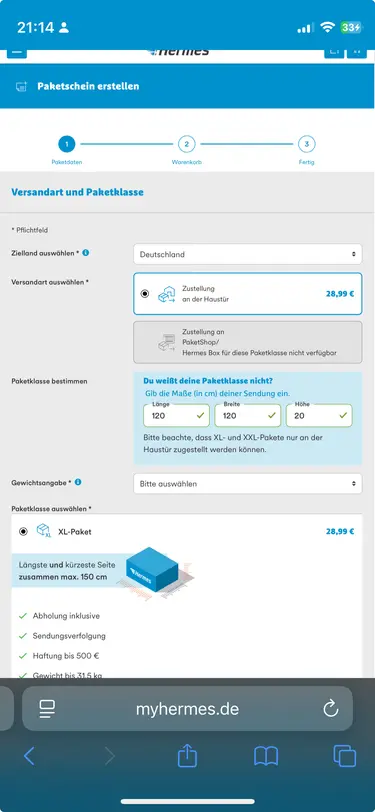The image size is (375, 812).
Task: Select Zustellung an der Haustür radio button
Action: click(145, 294)
